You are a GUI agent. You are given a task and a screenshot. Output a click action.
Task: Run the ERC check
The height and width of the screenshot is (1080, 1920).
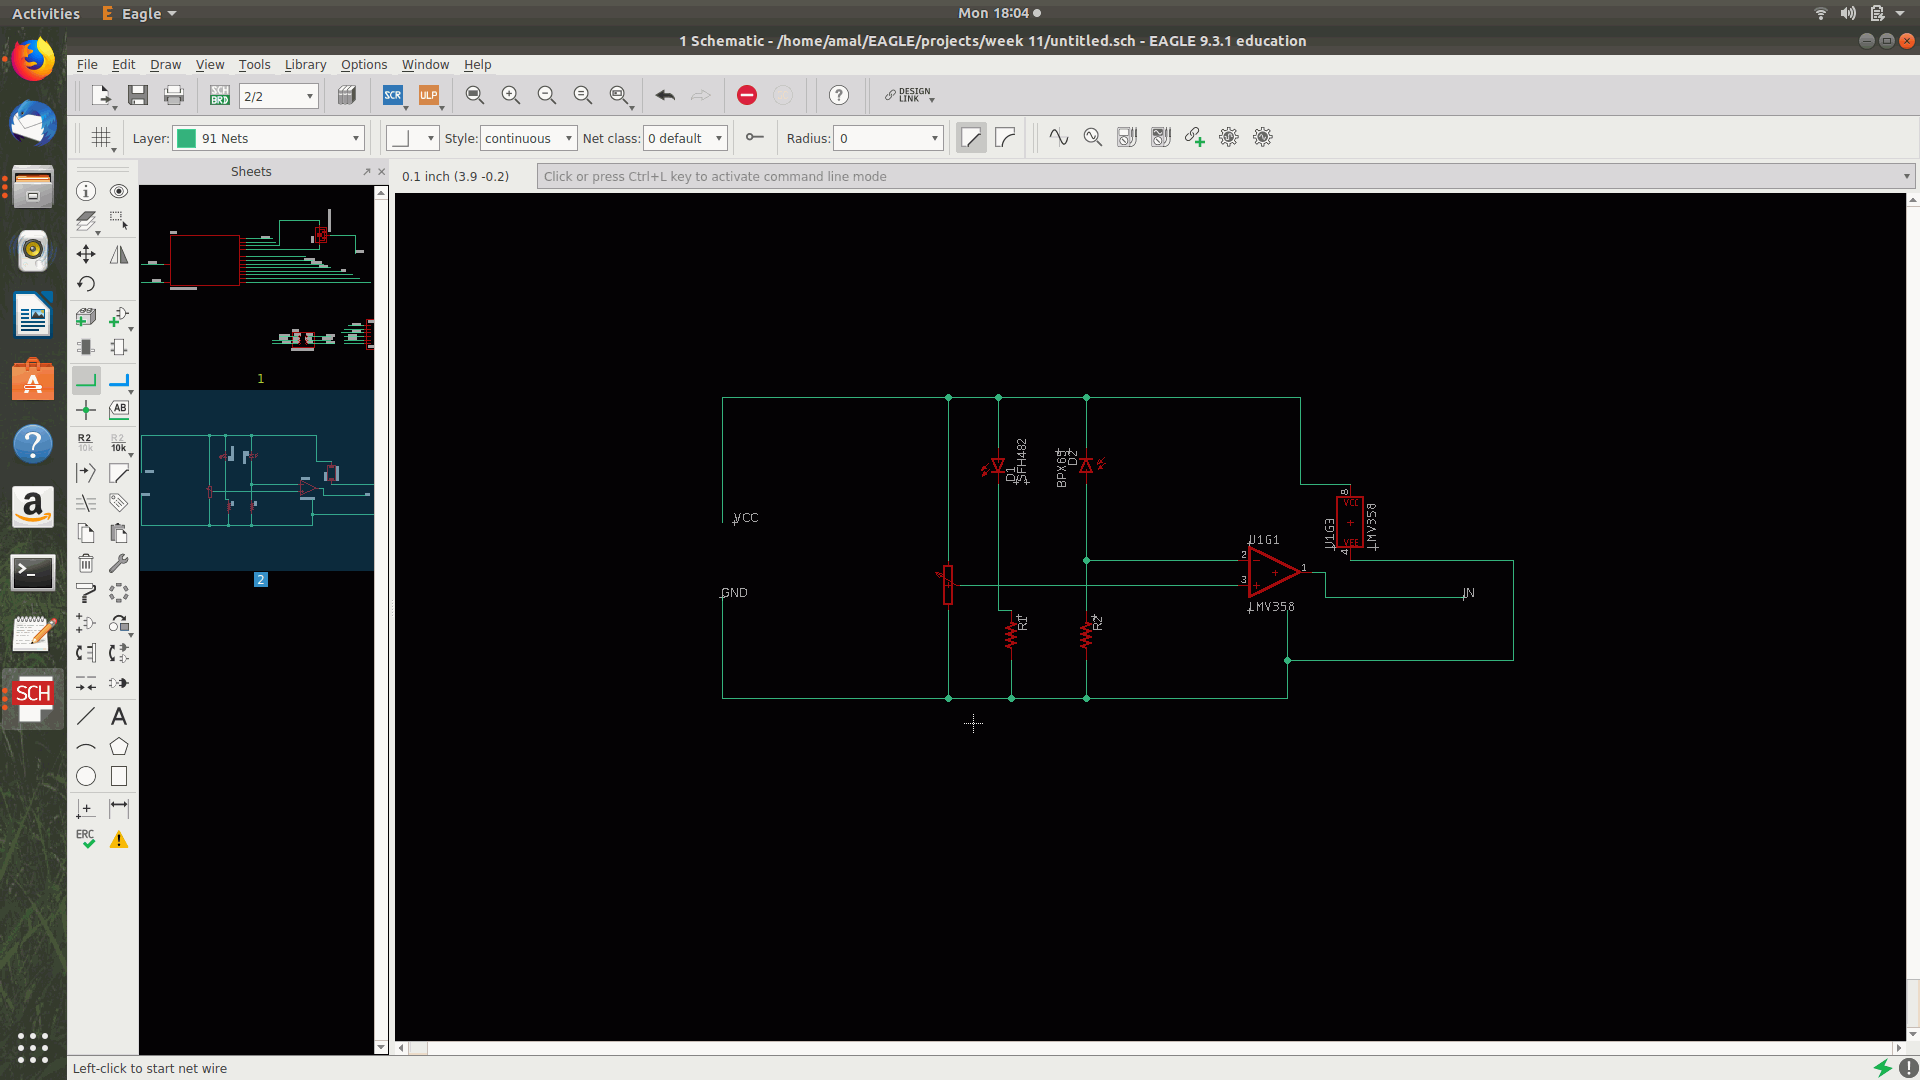pos(86,839)
